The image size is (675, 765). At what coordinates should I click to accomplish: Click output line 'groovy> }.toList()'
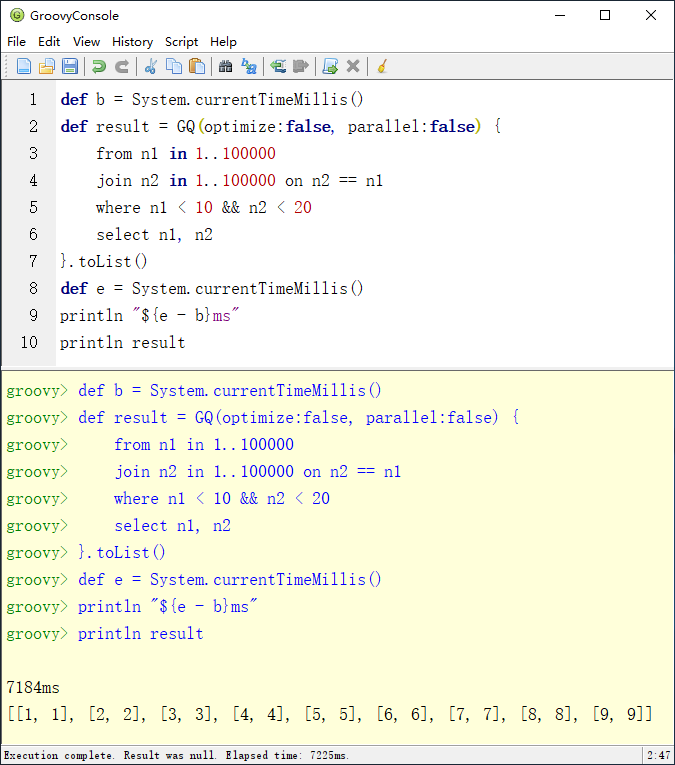pos(86,552)
